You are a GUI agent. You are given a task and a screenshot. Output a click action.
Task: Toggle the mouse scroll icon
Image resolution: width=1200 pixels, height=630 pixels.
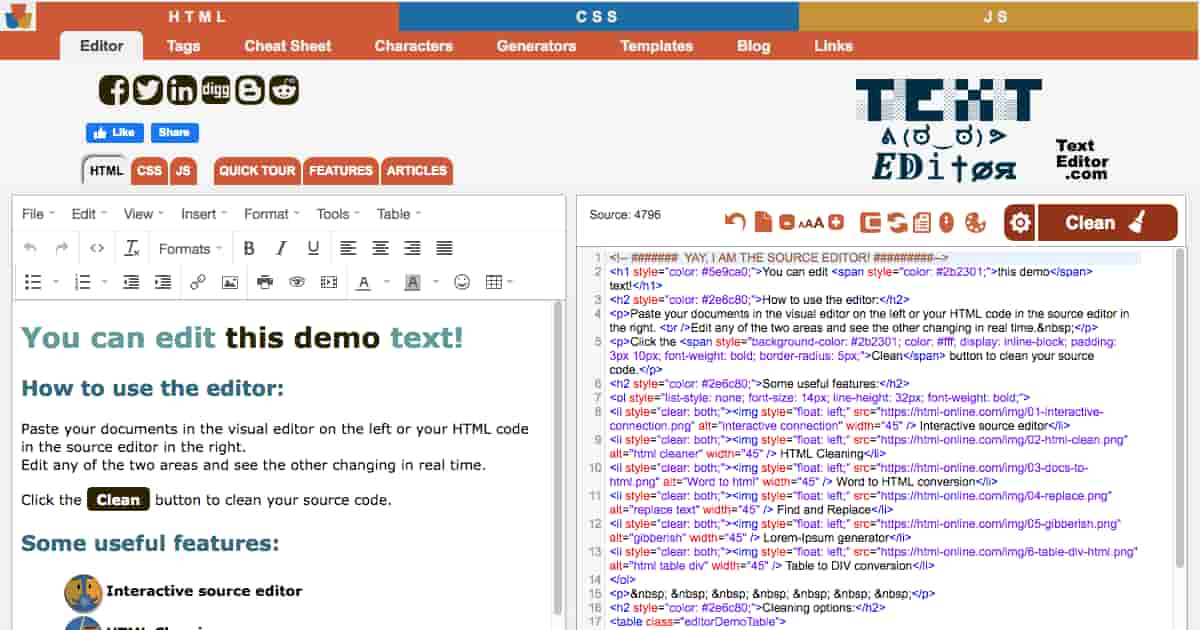(946, 222)
